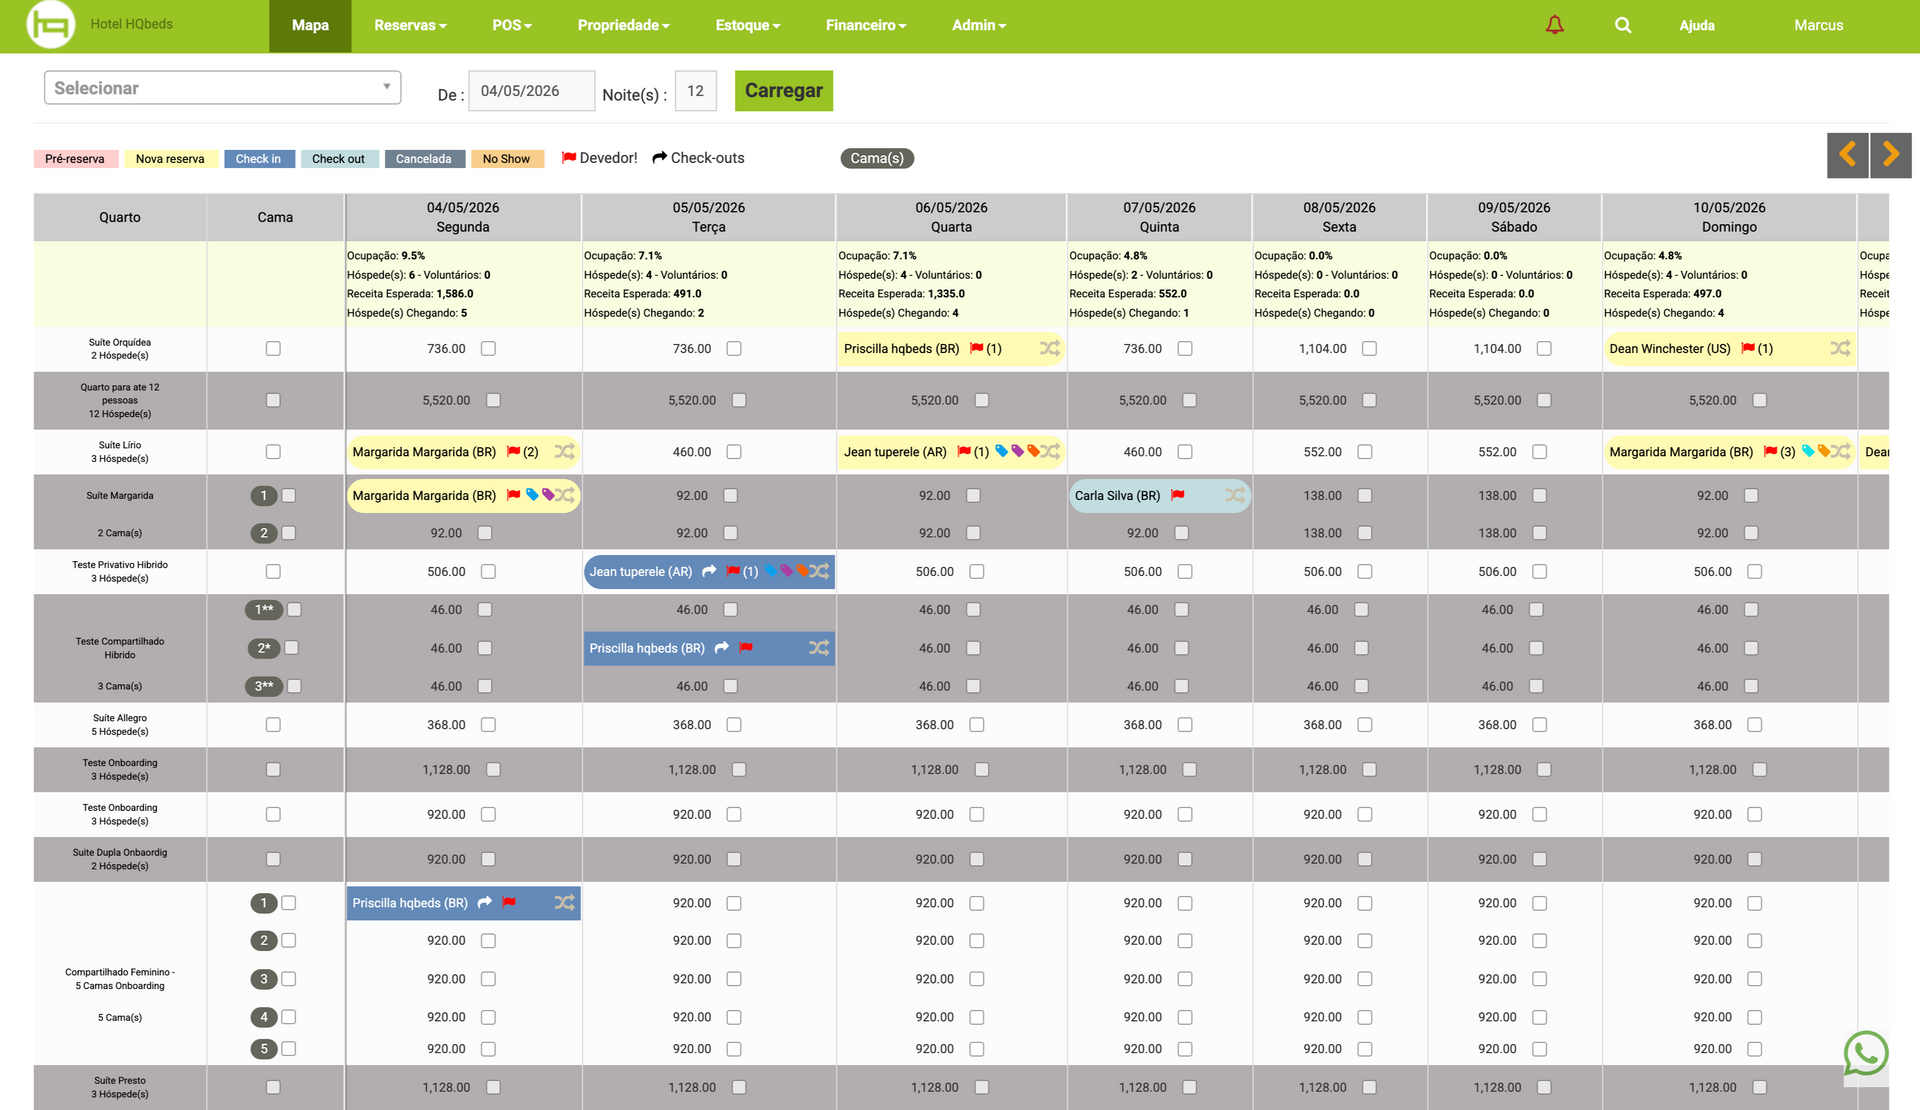The height and width of the screenshot is (1110, 1920).
Task: Click the 04/05/2026 Segunda column header
Action: pyautogui.click(x=463, y=217)
